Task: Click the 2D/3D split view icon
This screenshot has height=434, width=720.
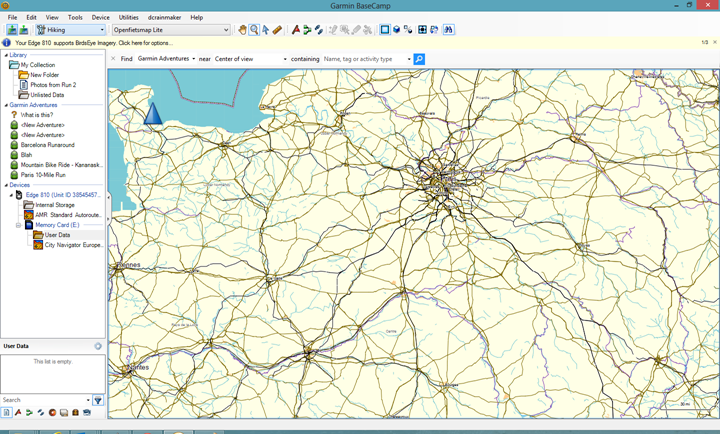Action: pyautogui.click(x=408, y=30)
